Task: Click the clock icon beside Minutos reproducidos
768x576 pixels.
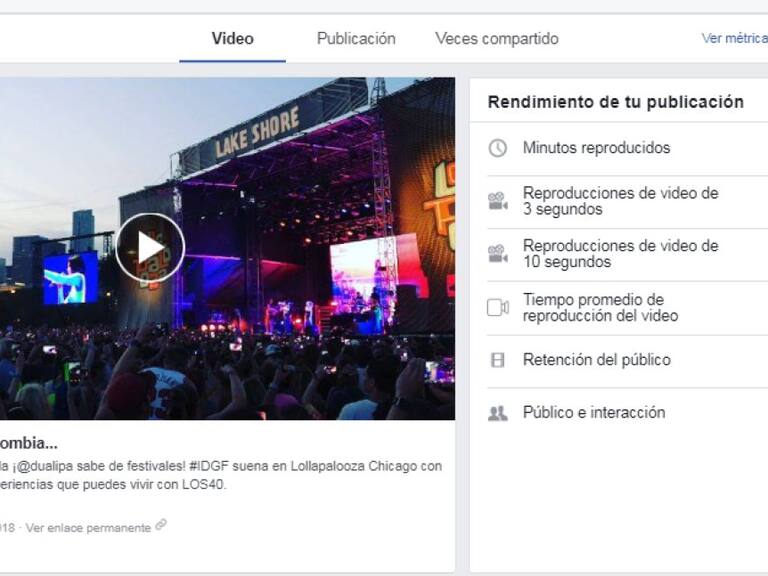Action: pos(497,148)
